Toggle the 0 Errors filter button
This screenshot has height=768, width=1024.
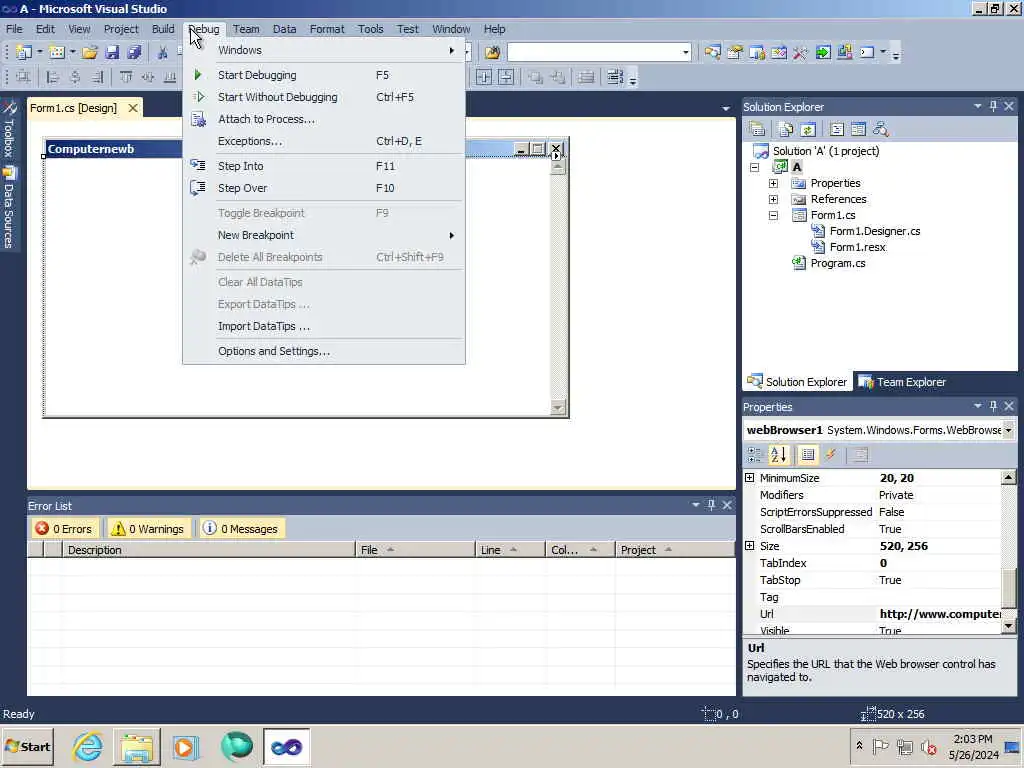[x=64, y=528]
